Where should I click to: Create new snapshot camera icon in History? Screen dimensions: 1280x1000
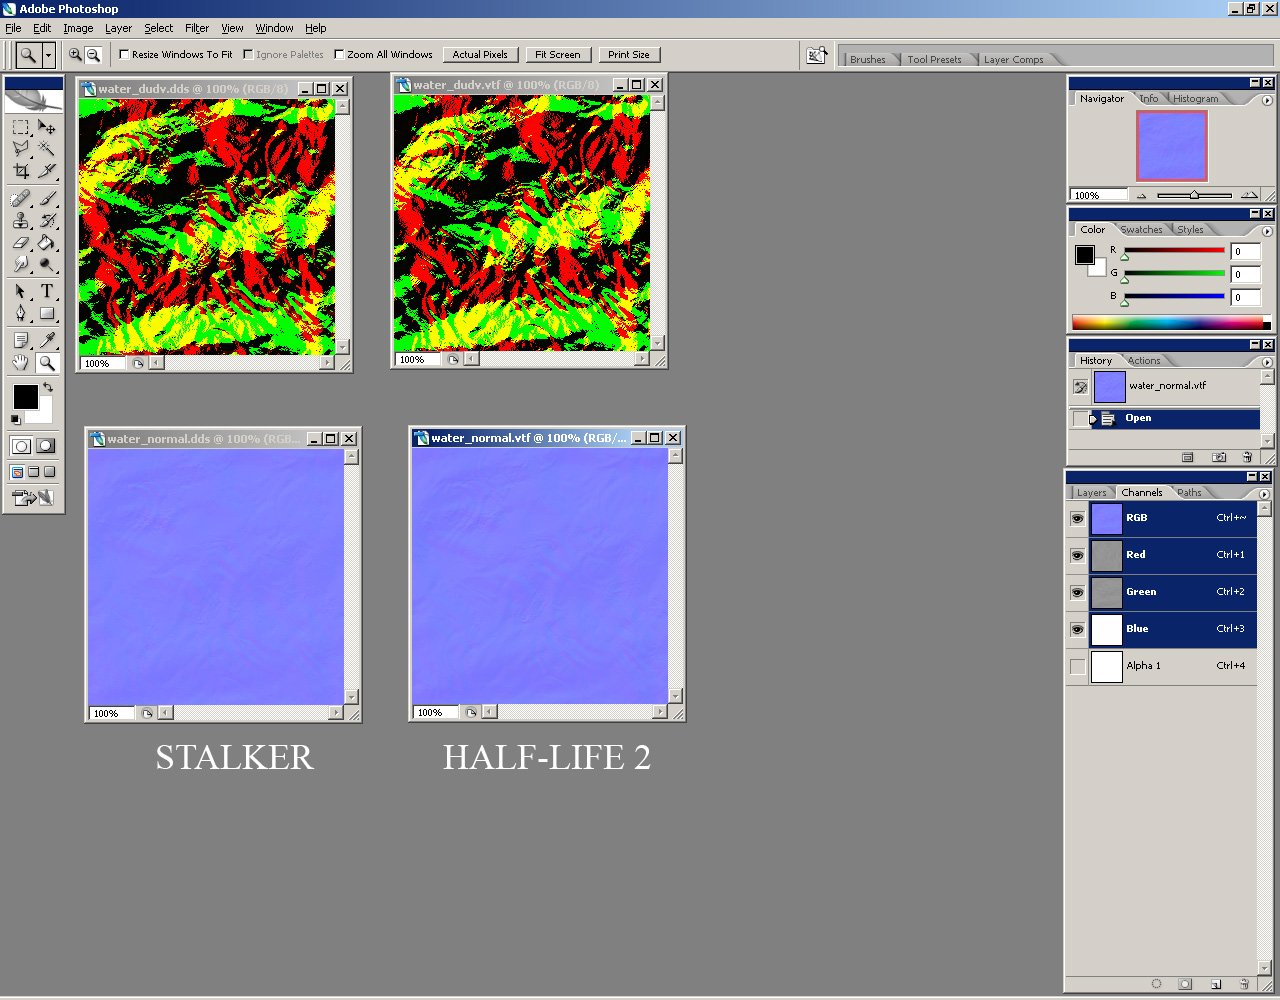click(1218, 457)
